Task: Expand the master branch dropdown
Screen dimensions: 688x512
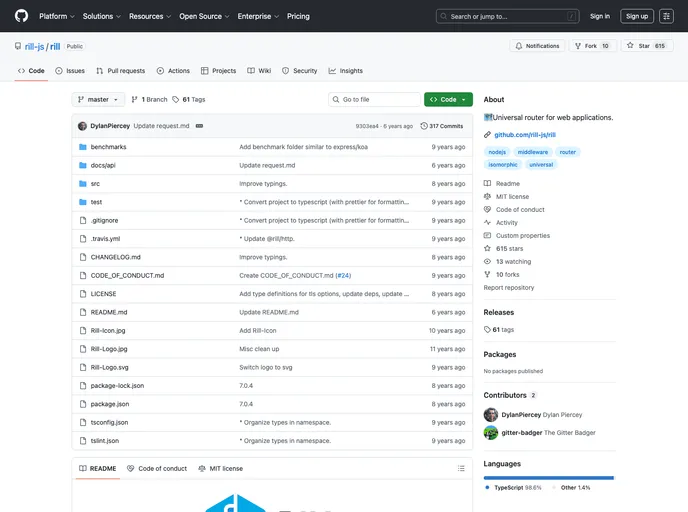Action: tap(98, 100)
